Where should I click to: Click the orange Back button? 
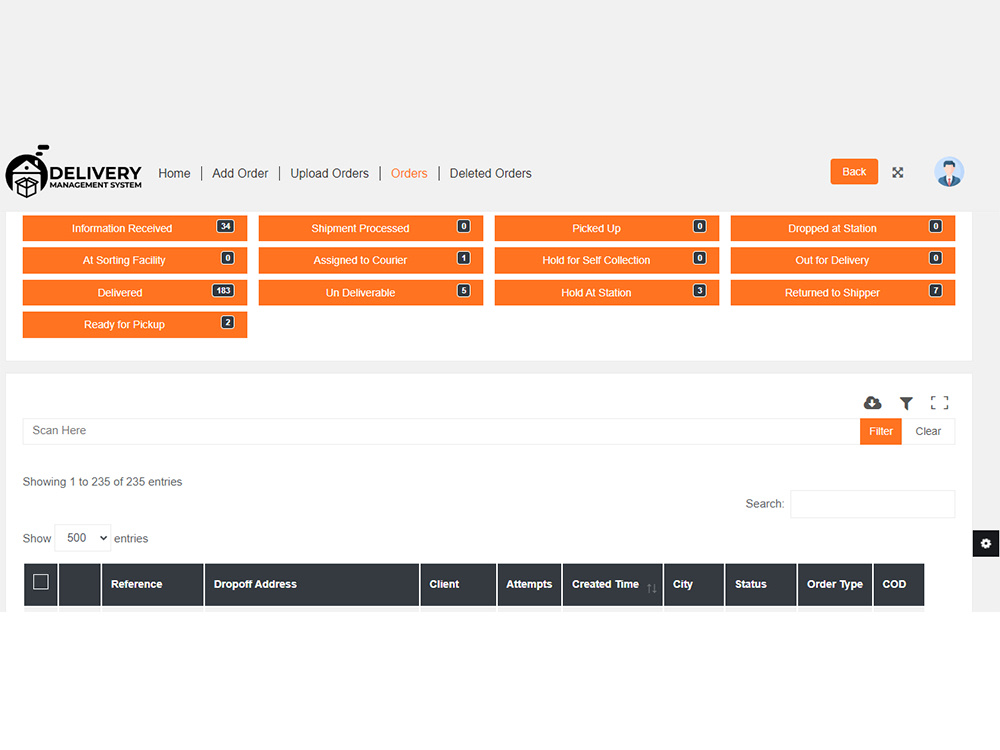point(854,172)
